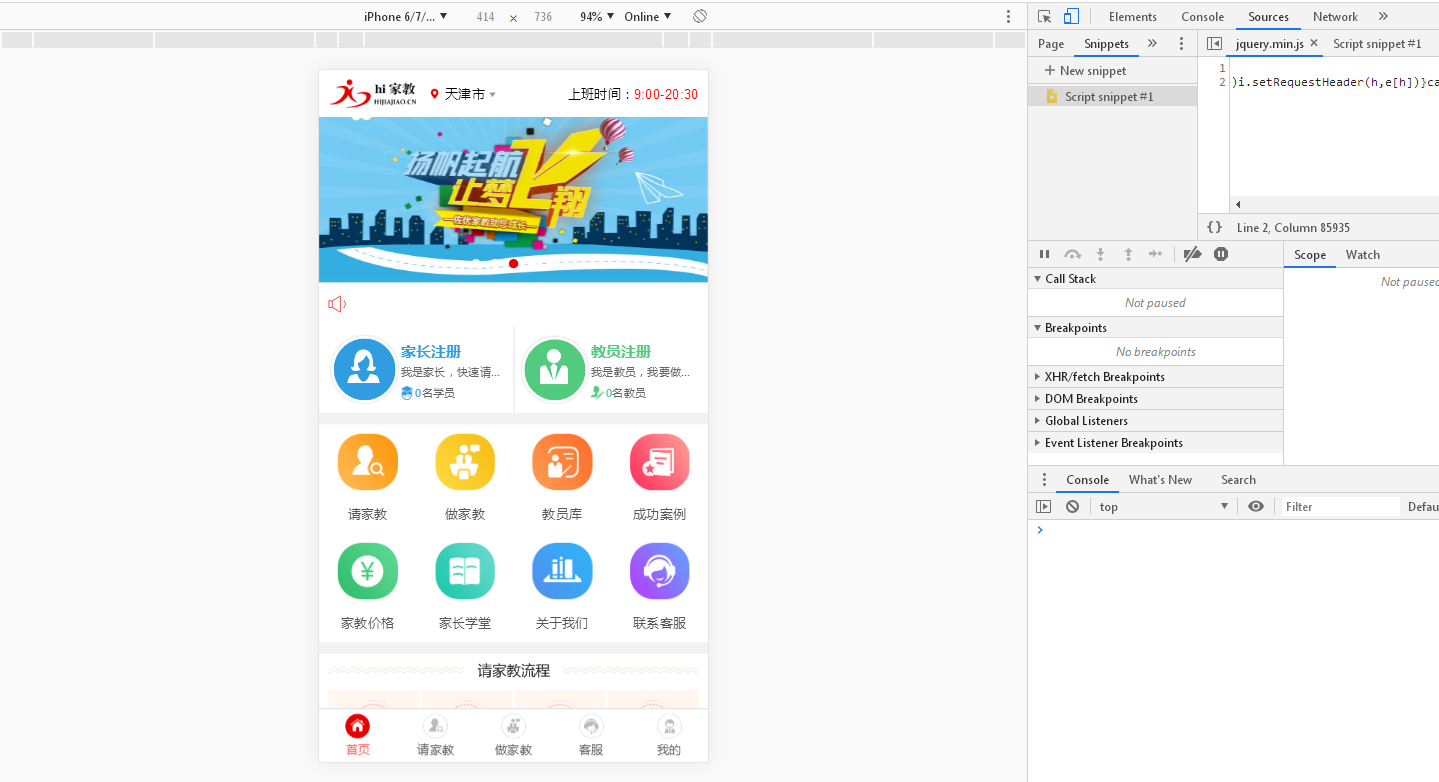Tap the 成功案例 success cases icon

pos(658,461)
